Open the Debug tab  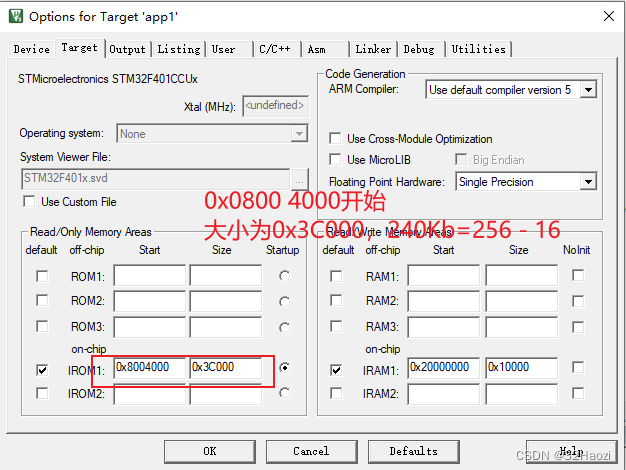[419, 49]
